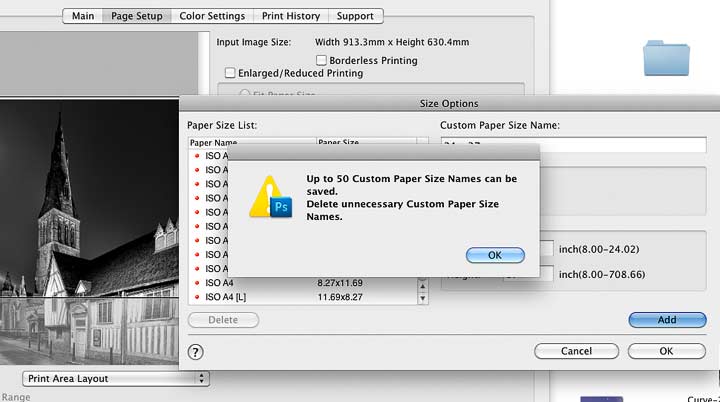Toggle the Enlarged/Reduced Printing checkbox
Viewport: 720px width, 402px height.
coord(230,73)
